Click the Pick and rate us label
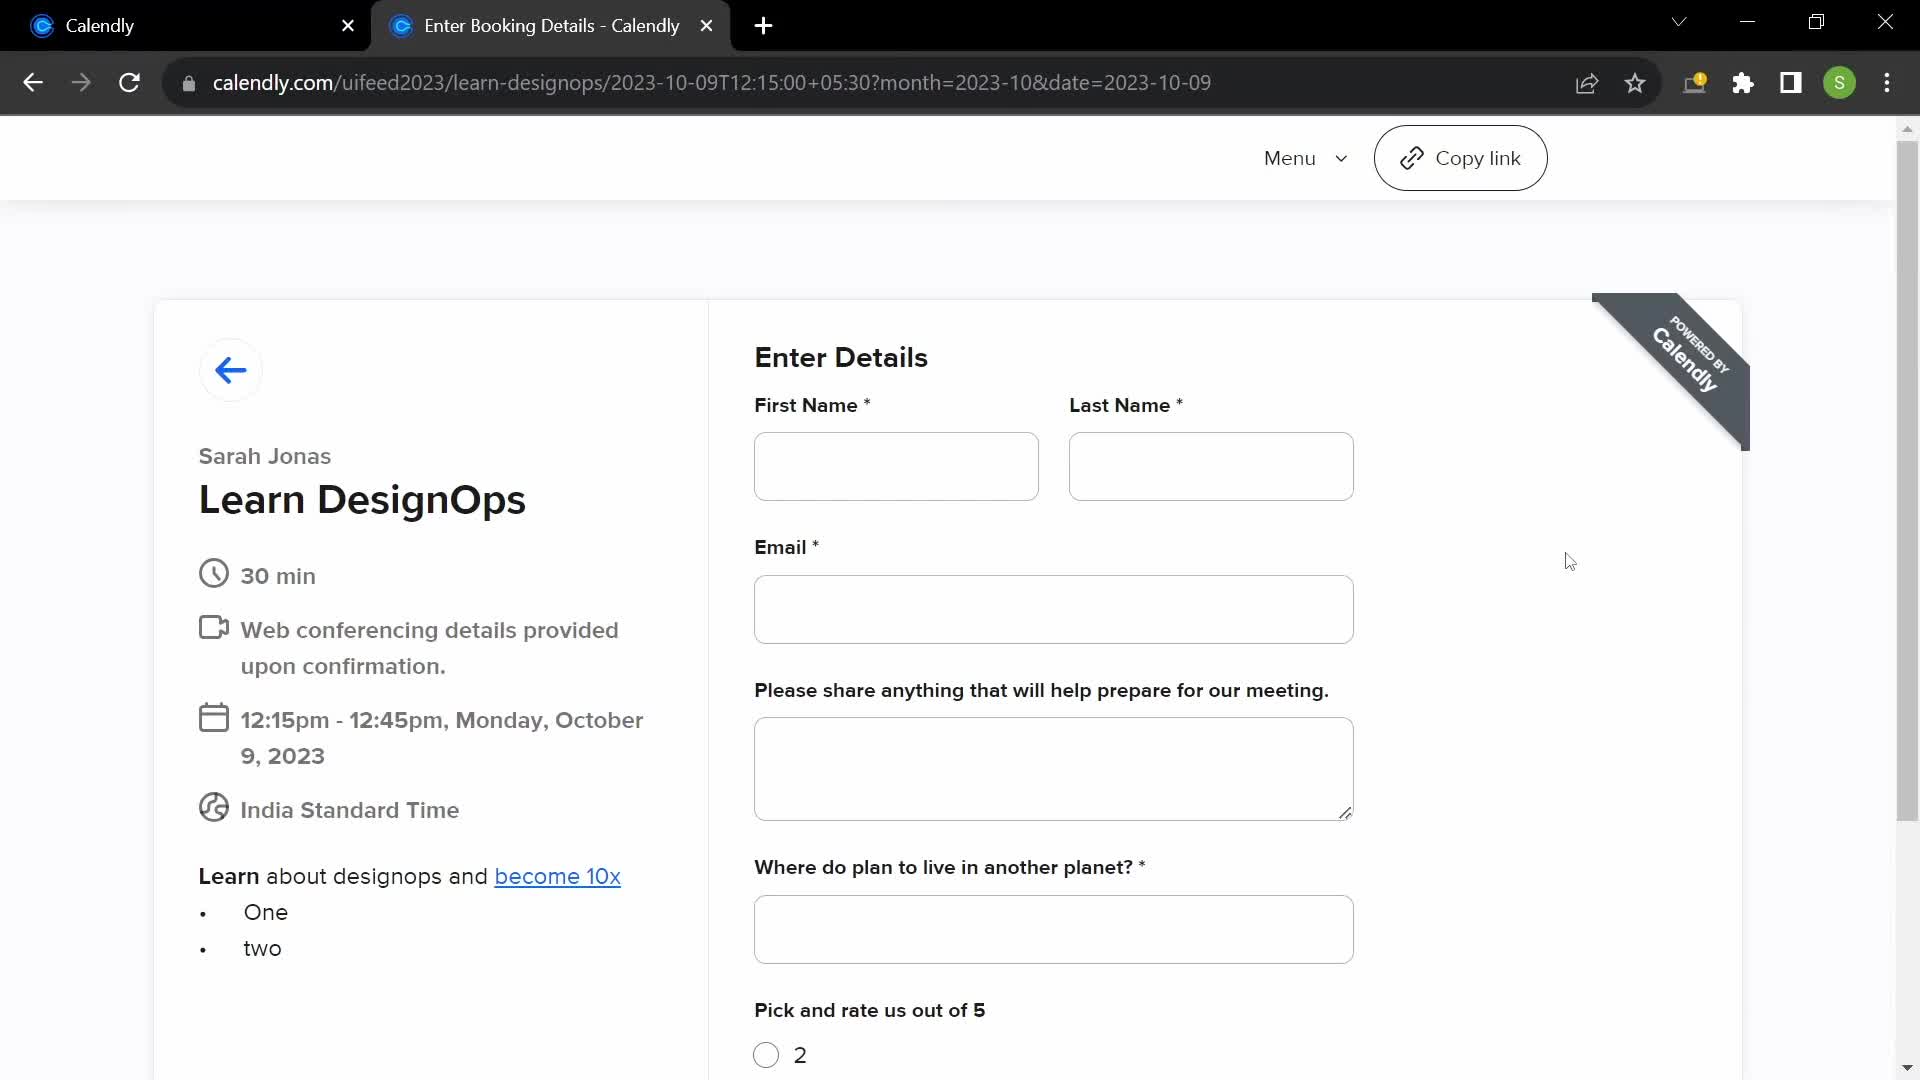Viewport: 1920px width, 1080px height. [870, 1011]
